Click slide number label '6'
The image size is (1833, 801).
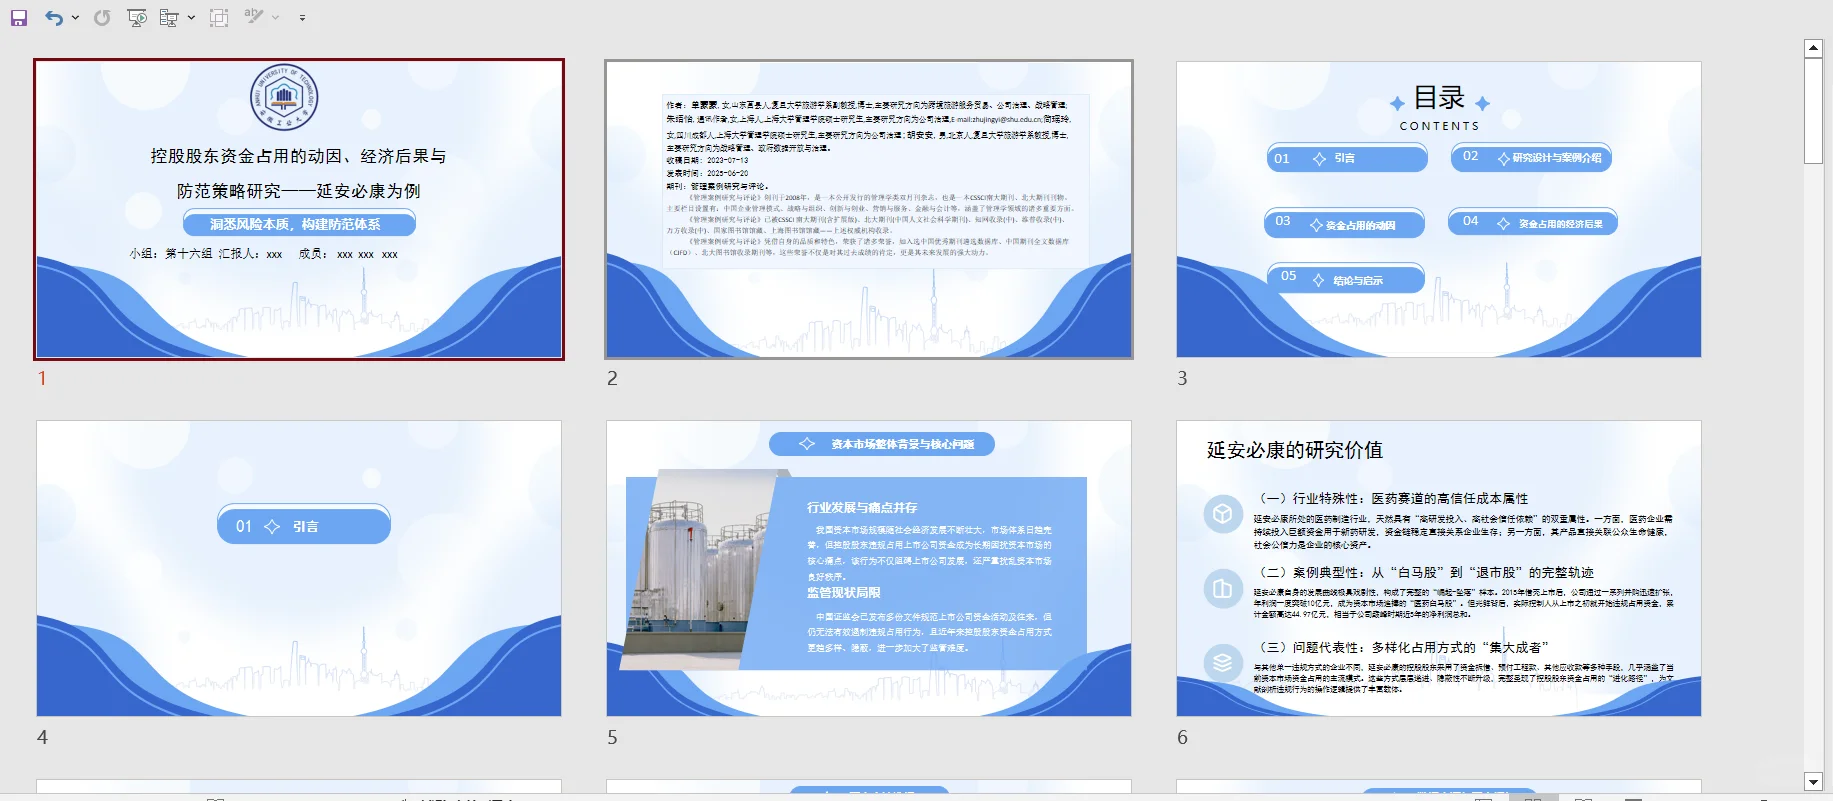click(x=1182, y=737)
